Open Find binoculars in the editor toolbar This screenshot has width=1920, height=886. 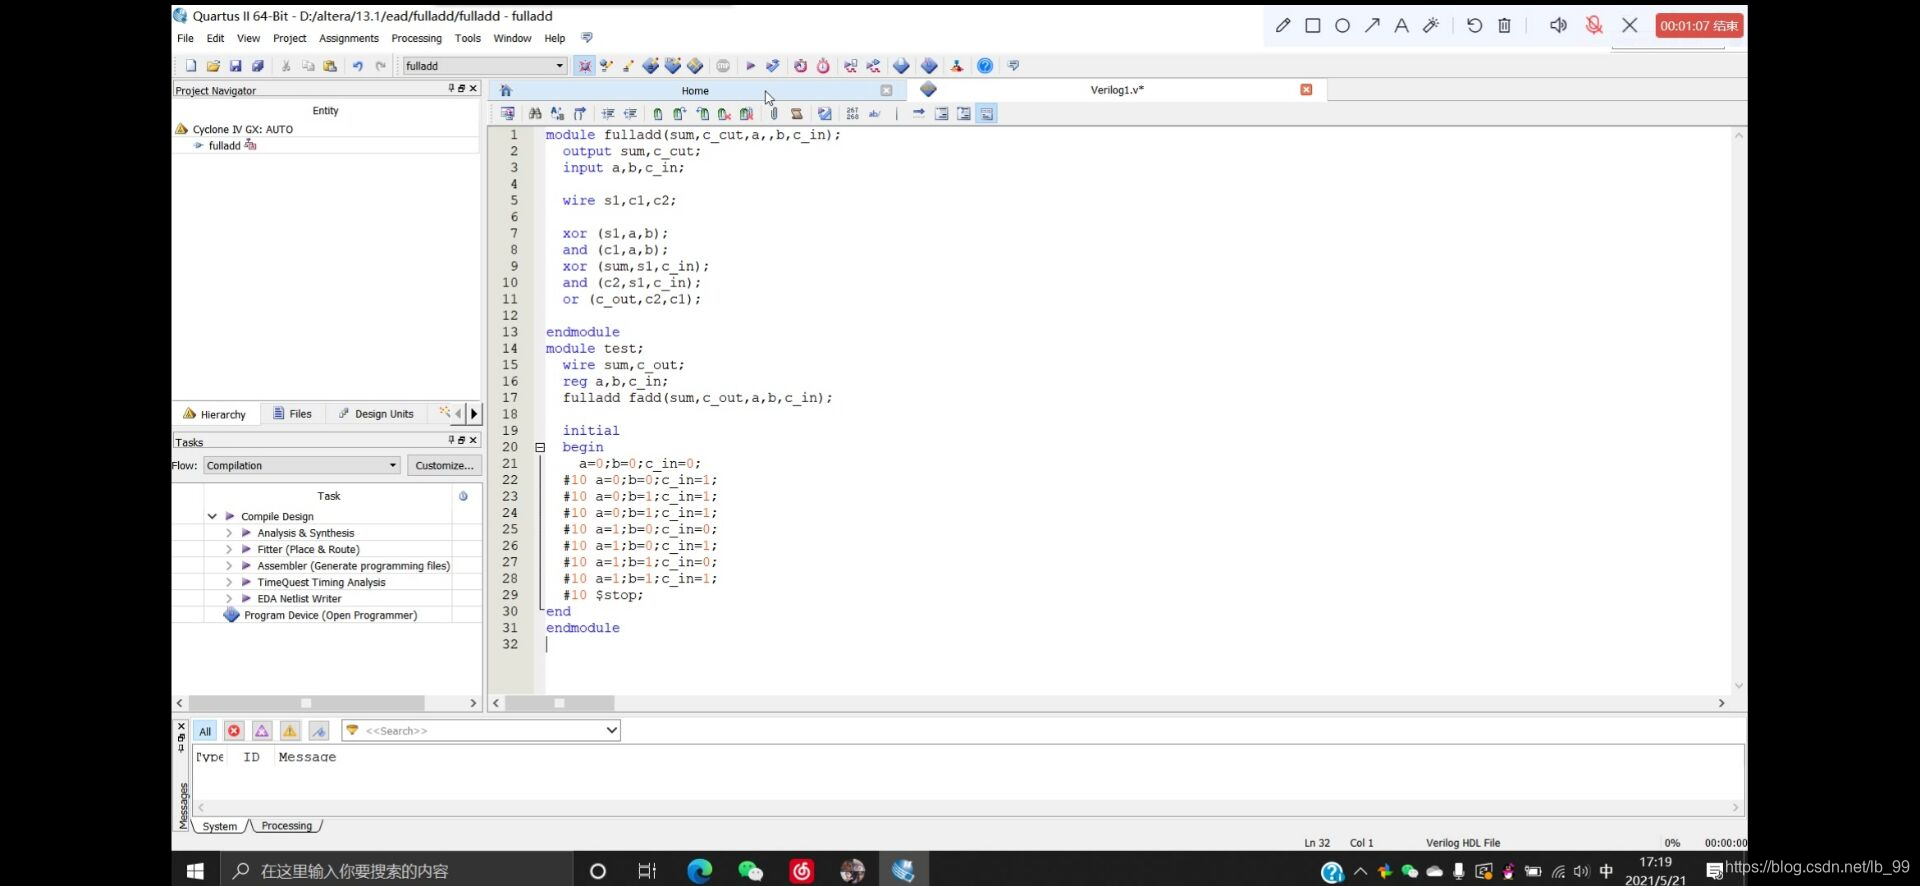pos(535,114)
